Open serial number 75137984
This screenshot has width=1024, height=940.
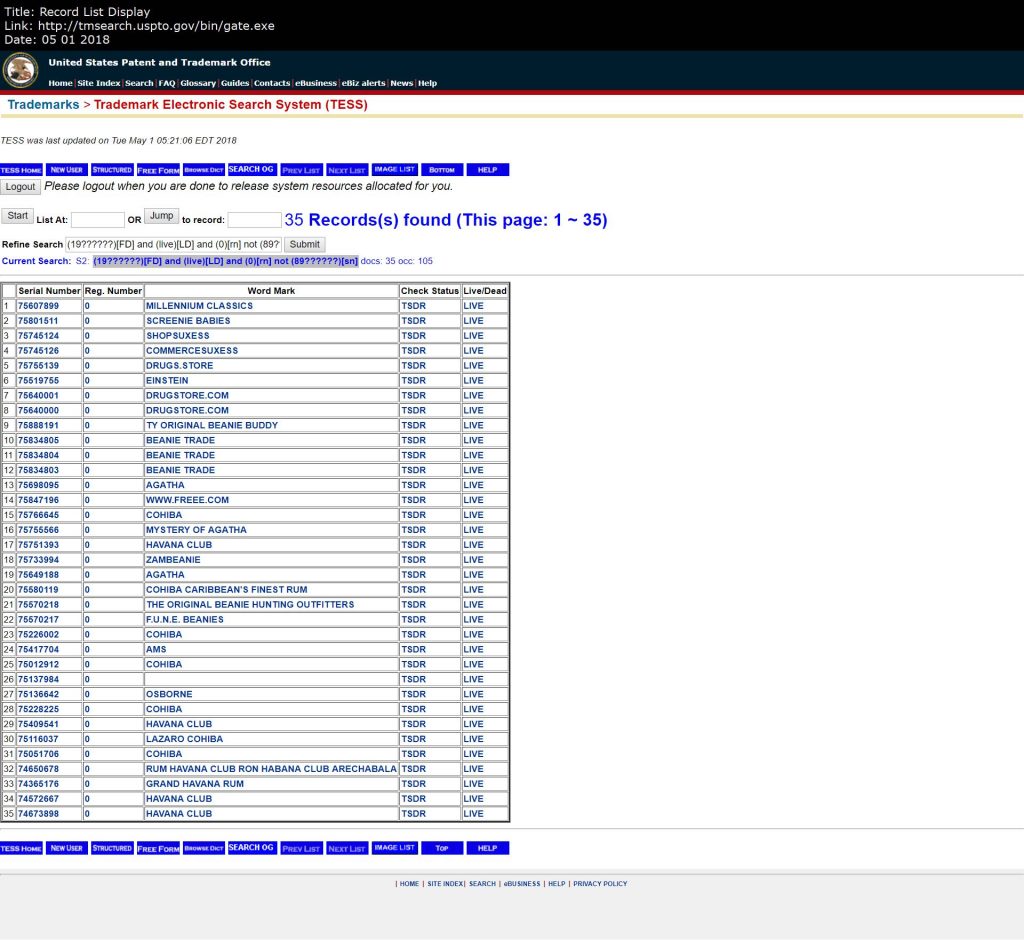coord(39,679)
